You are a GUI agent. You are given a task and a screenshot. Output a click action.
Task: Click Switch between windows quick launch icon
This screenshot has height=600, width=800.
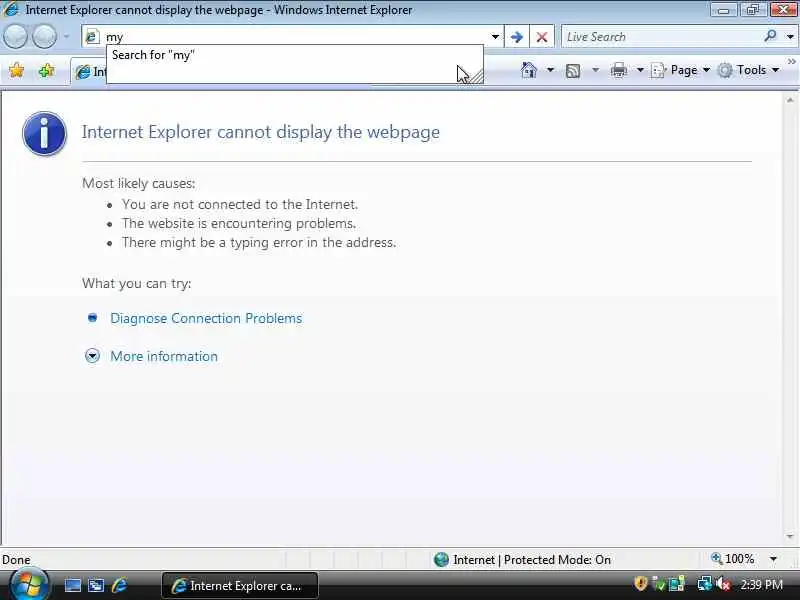click(96, 585)
